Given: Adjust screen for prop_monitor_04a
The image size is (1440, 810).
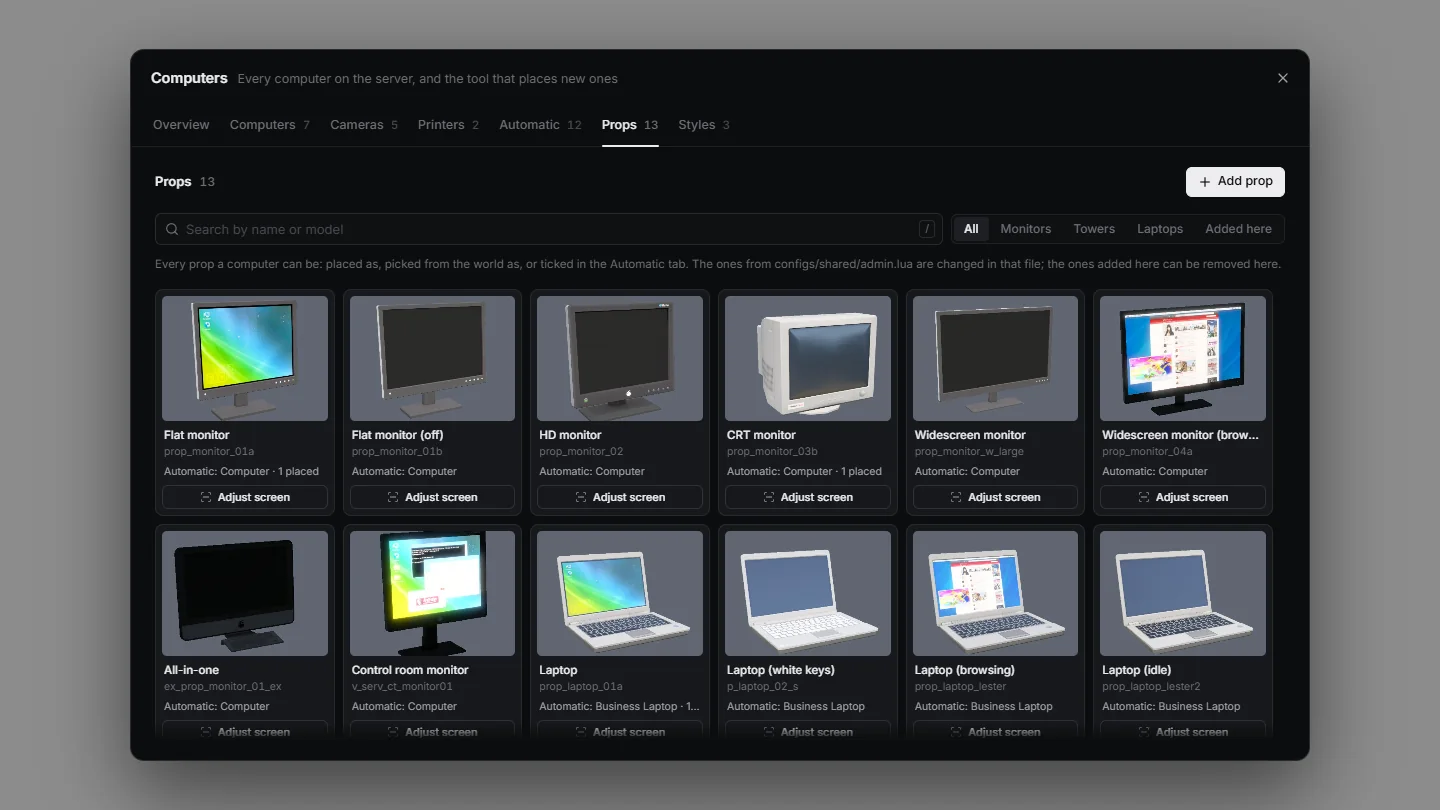Looking at the screenshot, I should pos(1183,497).
